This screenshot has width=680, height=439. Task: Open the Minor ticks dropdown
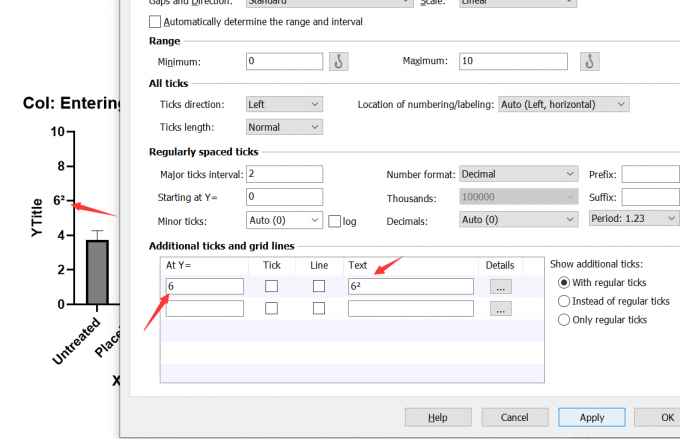click(x=284, y=220)
